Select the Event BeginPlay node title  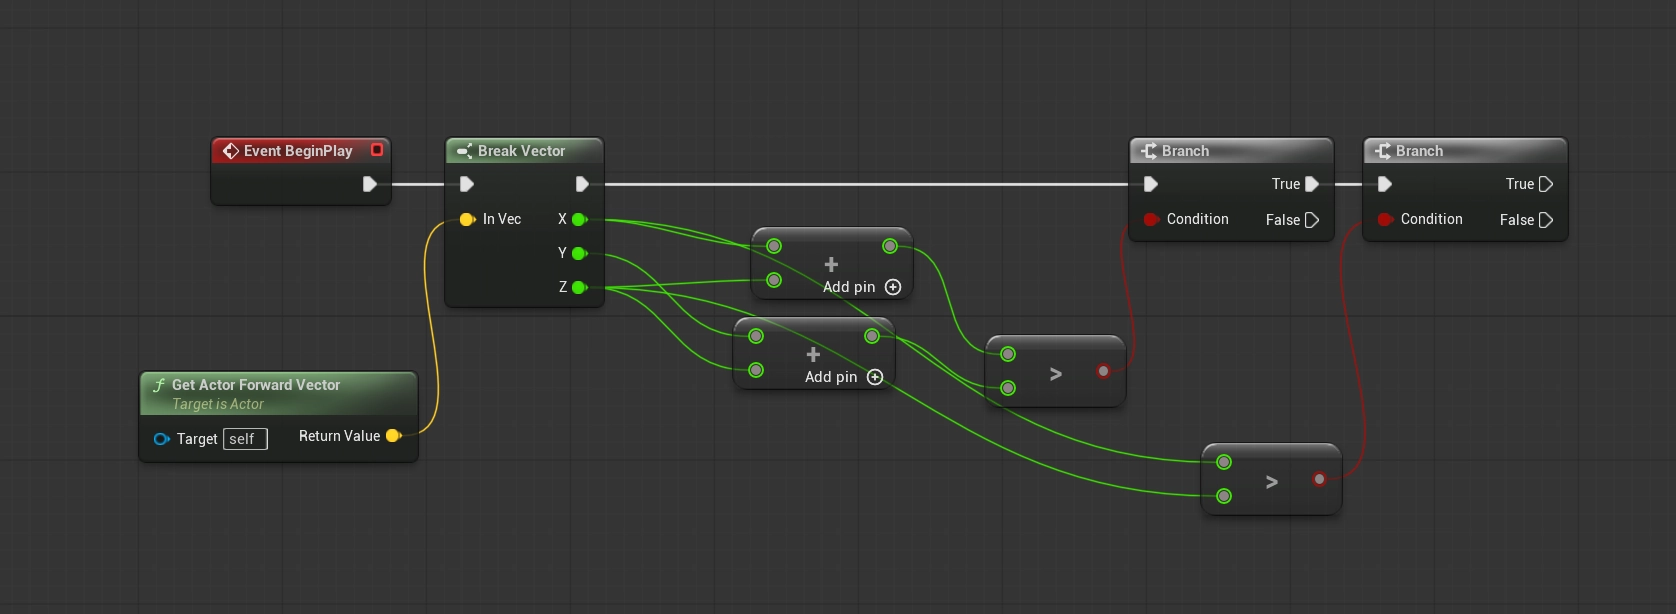click(x=298, y=151)
